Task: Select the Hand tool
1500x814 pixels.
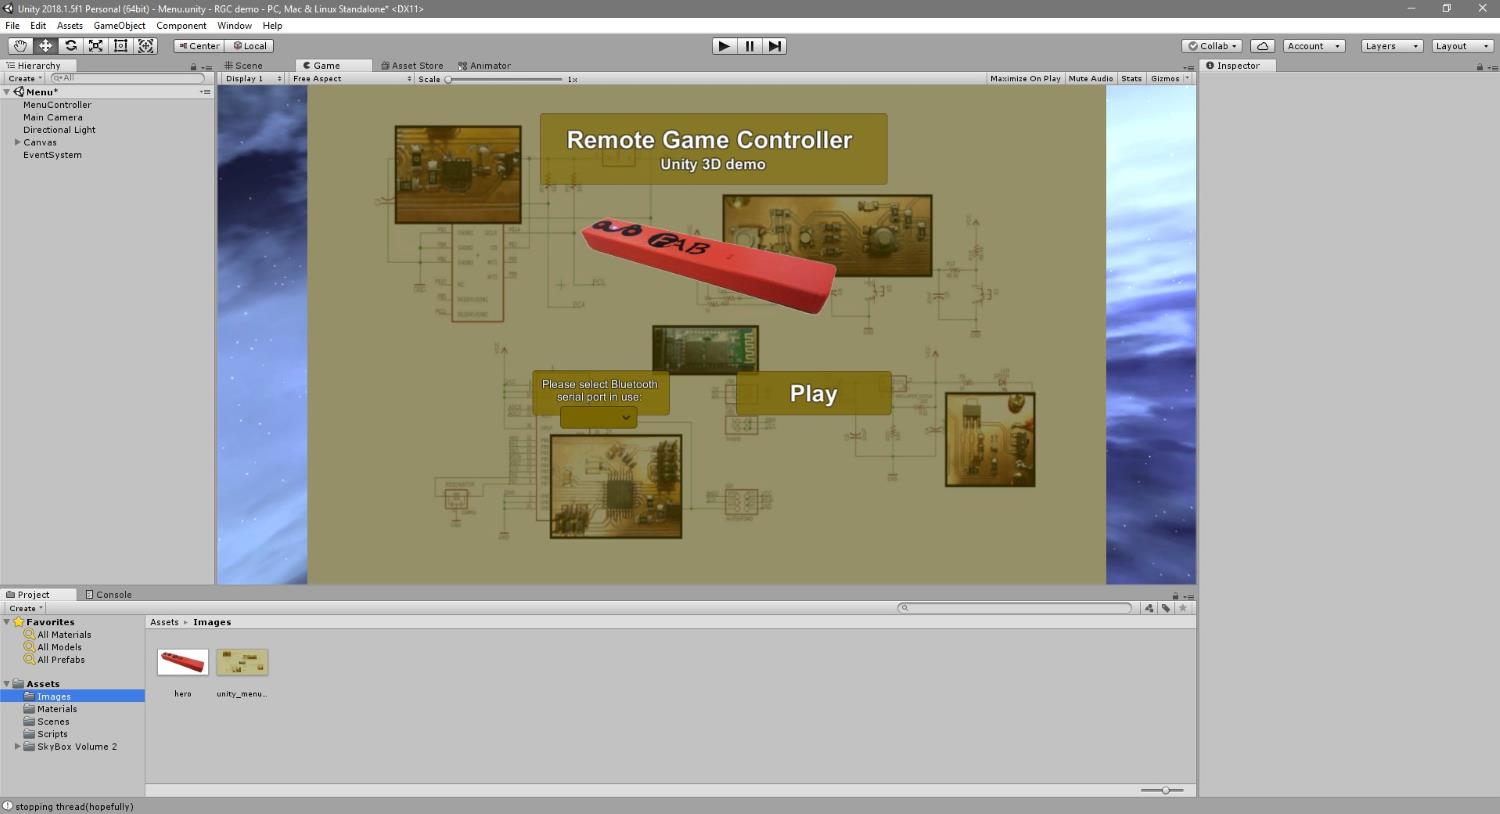Action: [20, 46]
